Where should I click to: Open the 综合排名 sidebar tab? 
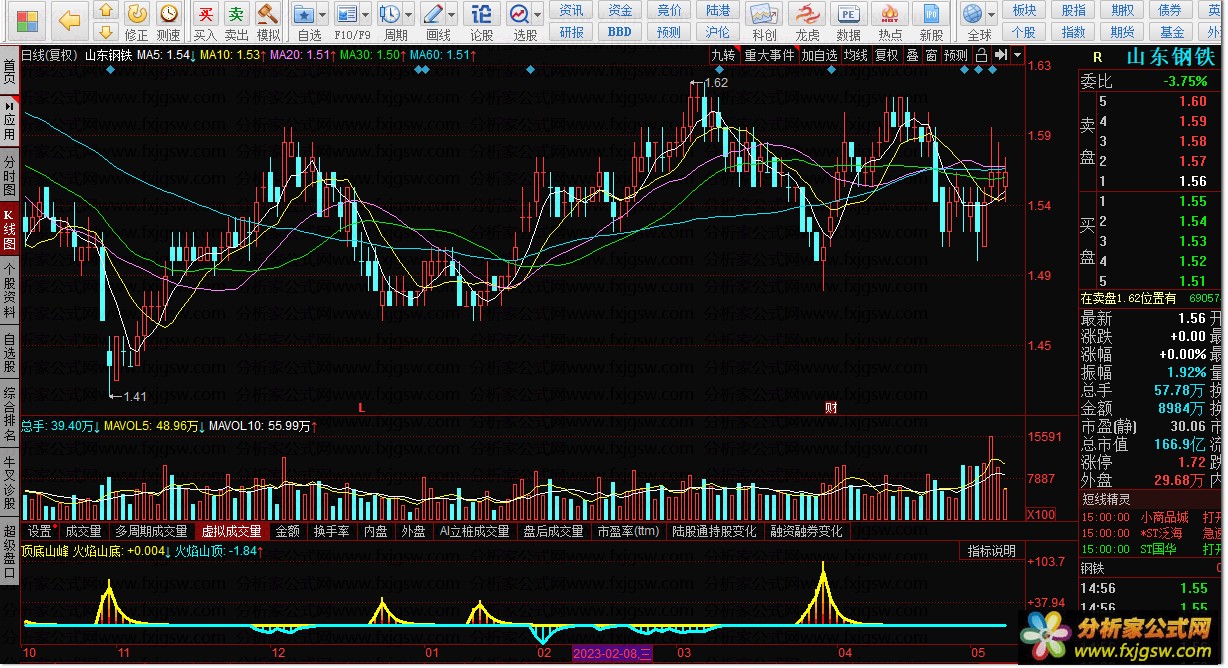point(9,415)
